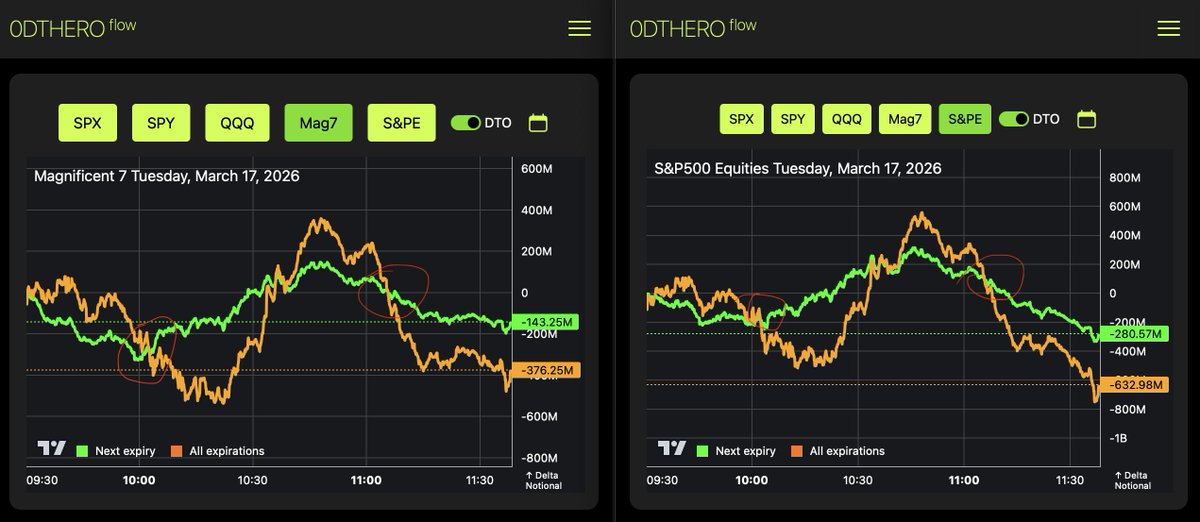
Task: Click All expirations legend label on Mag7 chart
Action: coord(227,451)
